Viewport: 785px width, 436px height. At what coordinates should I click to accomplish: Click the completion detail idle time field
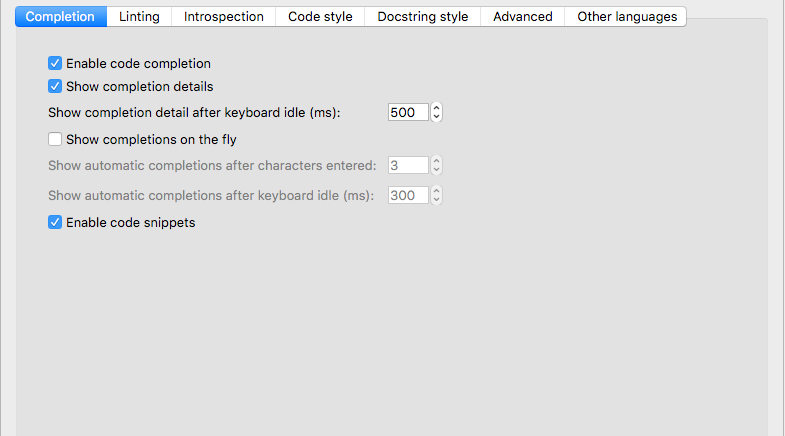pyautogui.click(x=408, y=113)
